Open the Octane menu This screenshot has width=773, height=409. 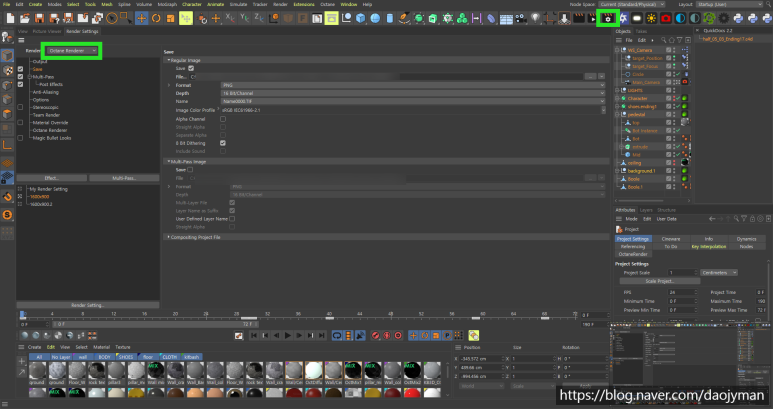[x=327, y=4]
